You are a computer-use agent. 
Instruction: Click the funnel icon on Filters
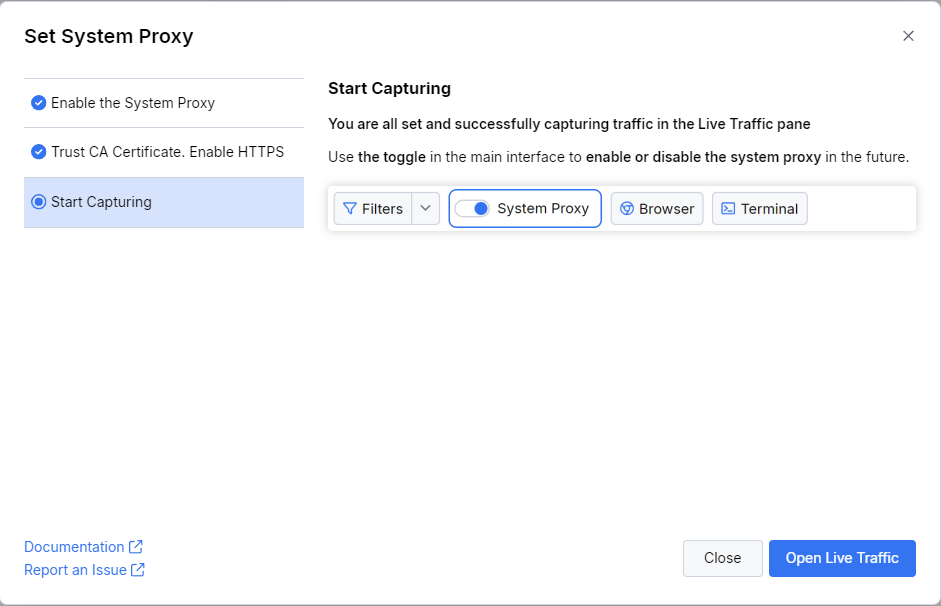[x=349, y=209]
